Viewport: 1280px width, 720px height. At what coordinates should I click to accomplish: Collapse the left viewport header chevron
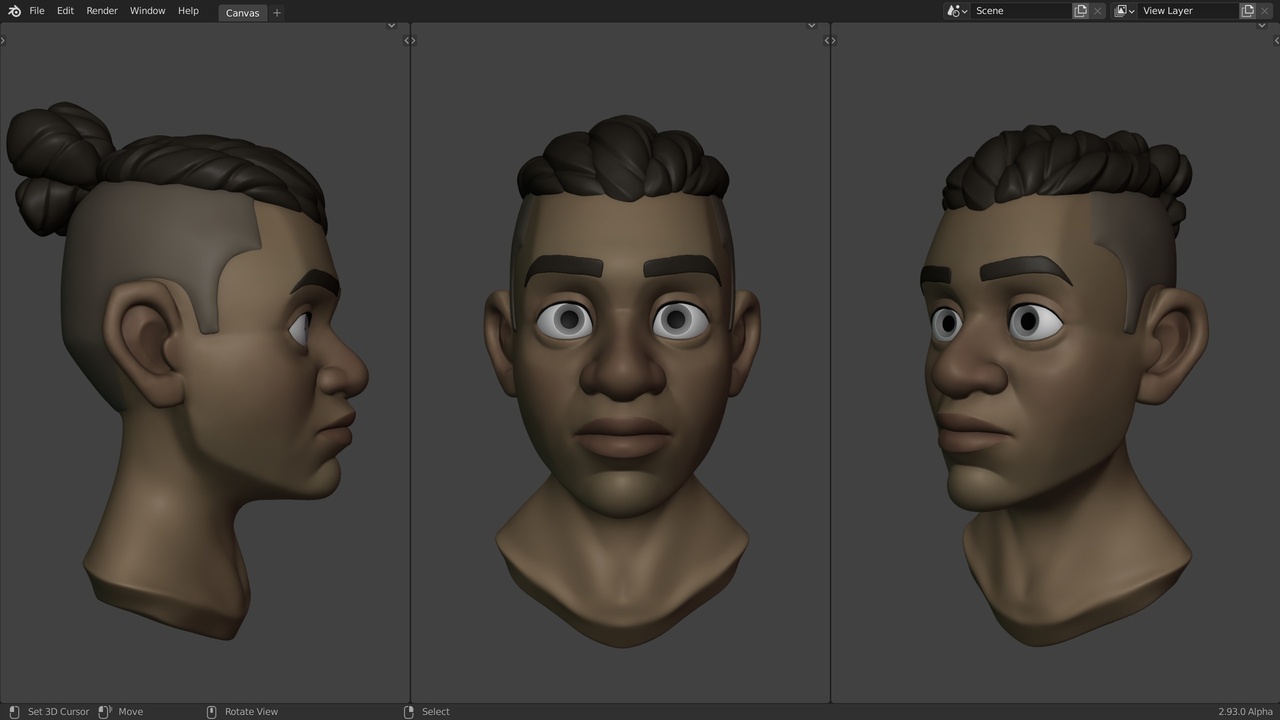[x=391, y=24]
